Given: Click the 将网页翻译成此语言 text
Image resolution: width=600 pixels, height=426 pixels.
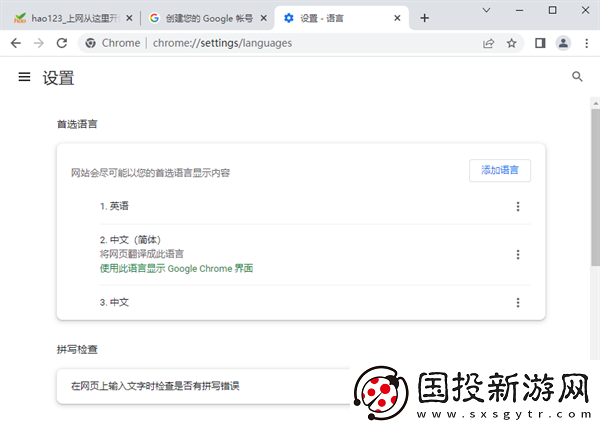Looking at the screenshot, I should point(142,254).
